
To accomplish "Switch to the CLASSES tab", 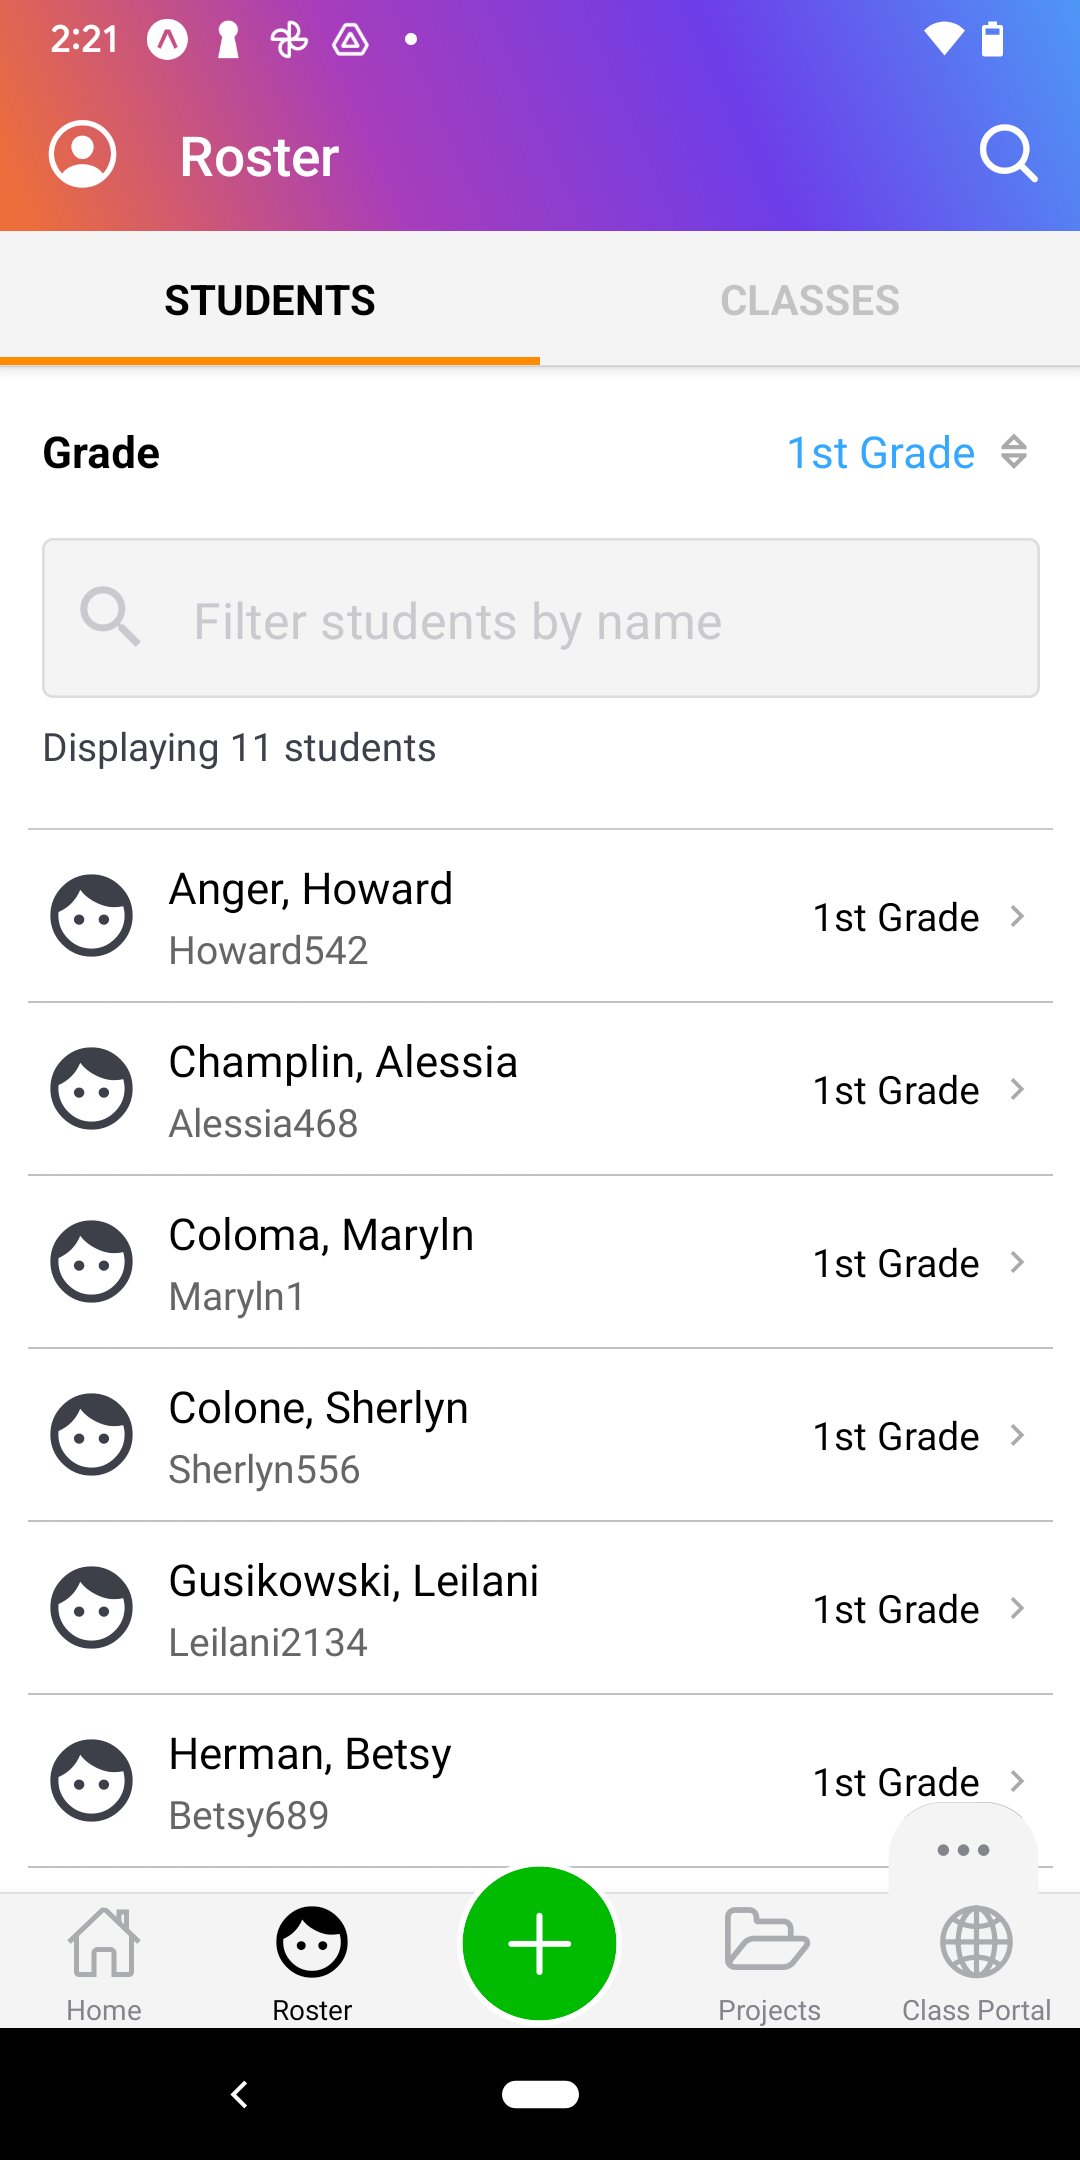I will pos(810,300).
